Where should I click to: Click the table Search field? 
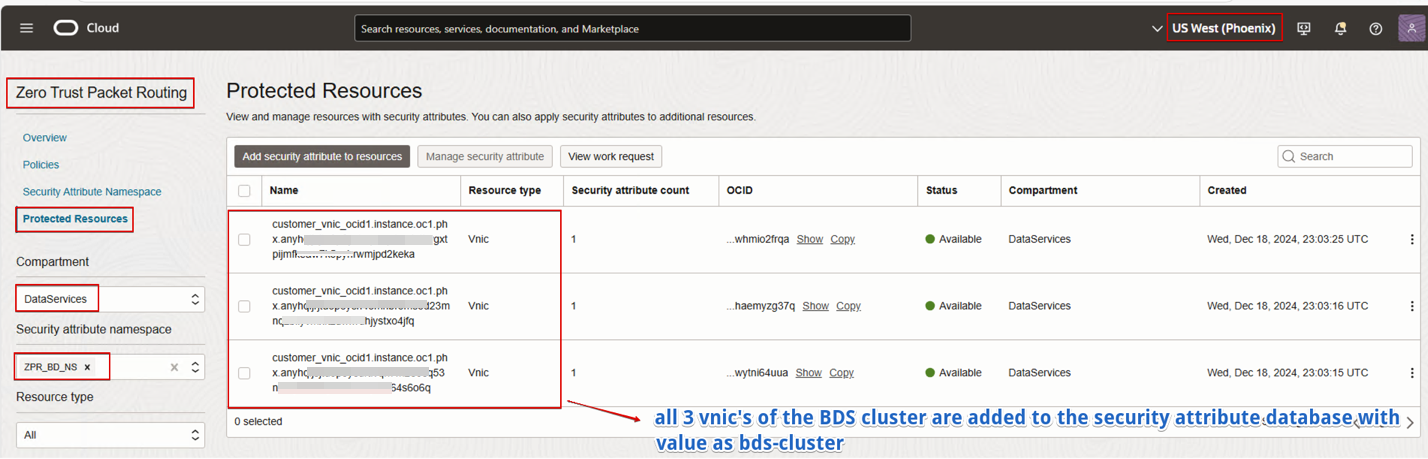pos(1345,156)
